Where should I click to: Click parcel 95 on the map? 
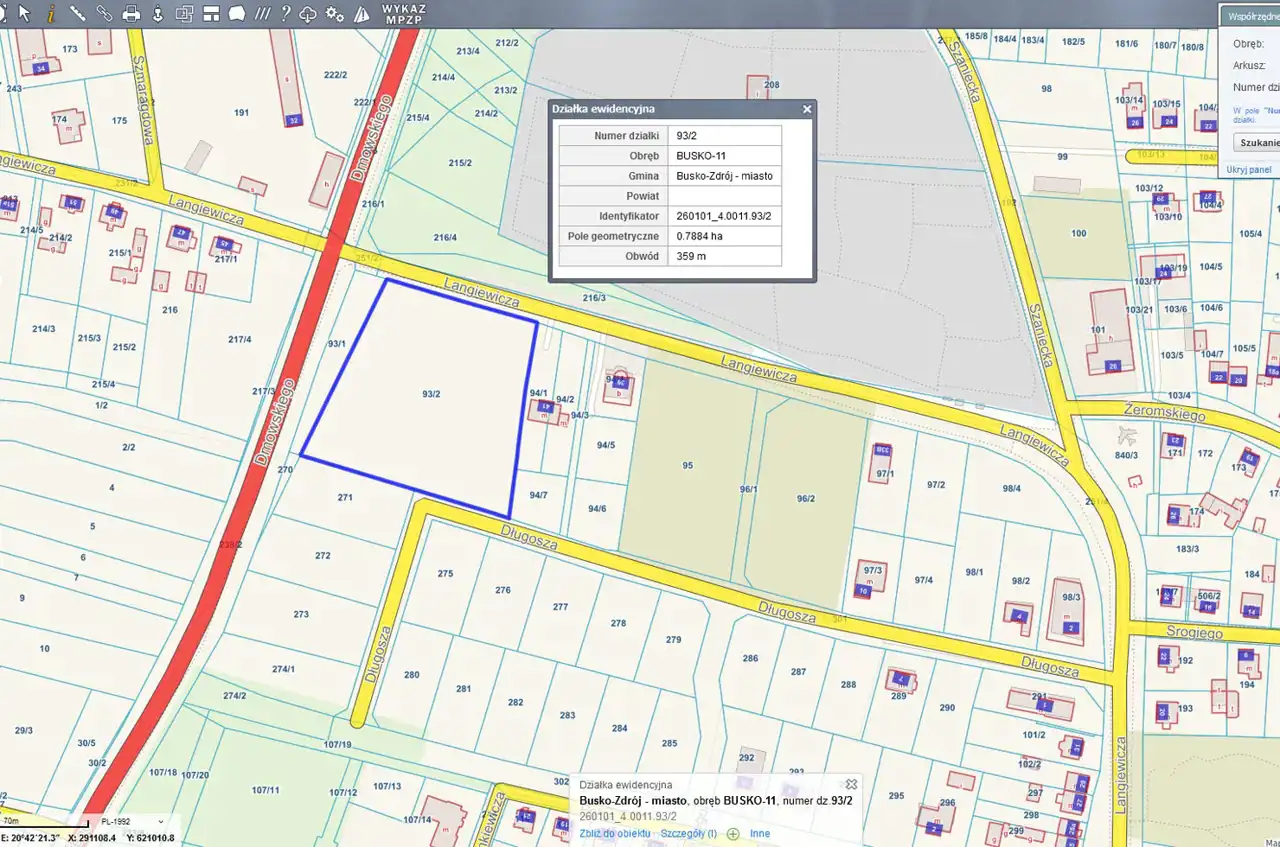coord(687,466)
